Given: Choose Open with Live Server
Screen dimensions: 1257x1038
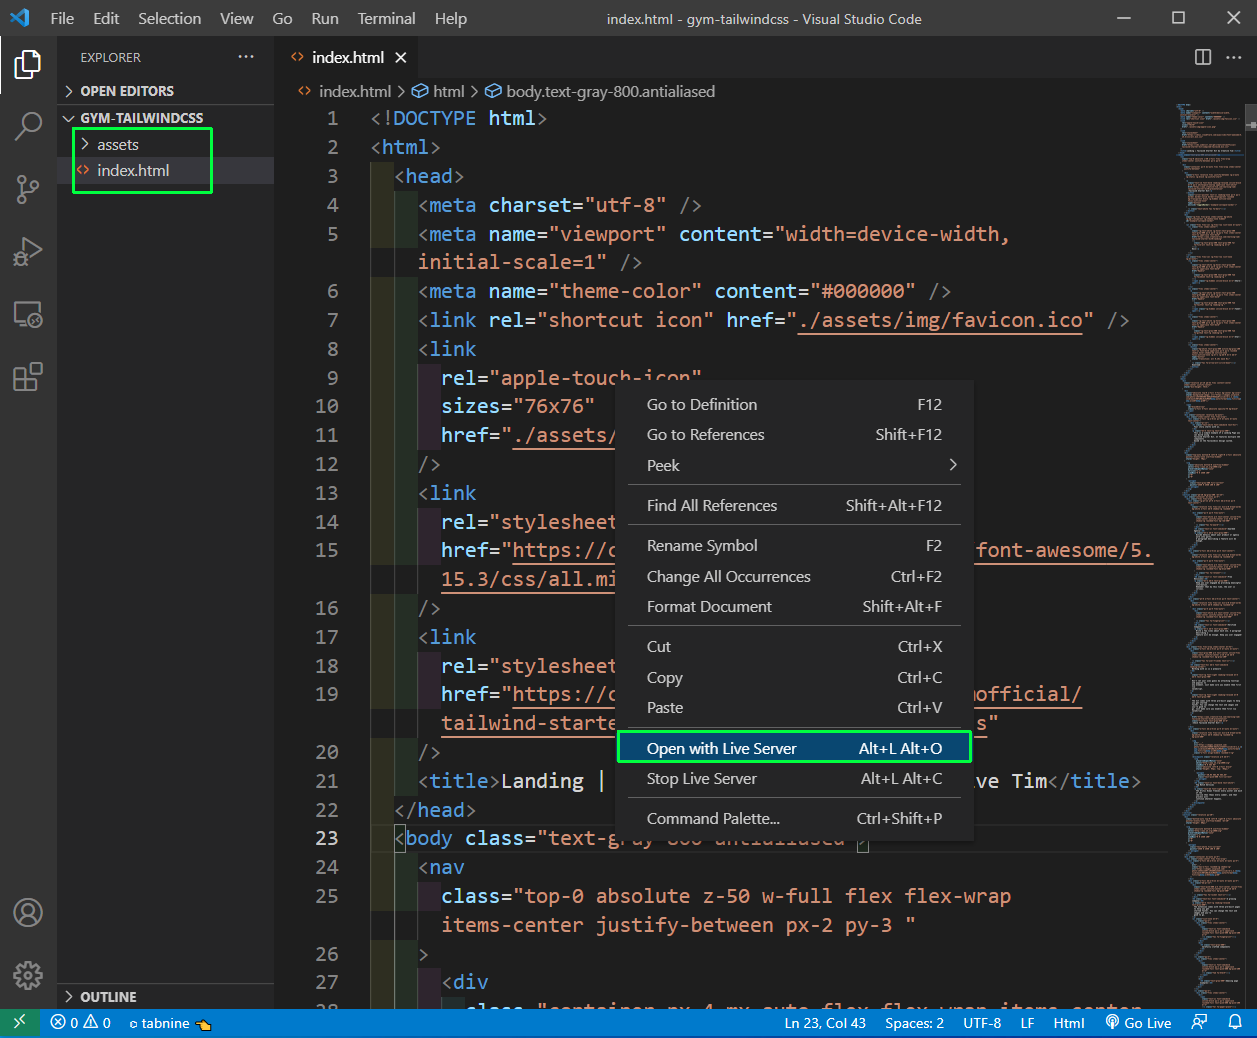Looking at the screenshot, I should pos(794,748).
